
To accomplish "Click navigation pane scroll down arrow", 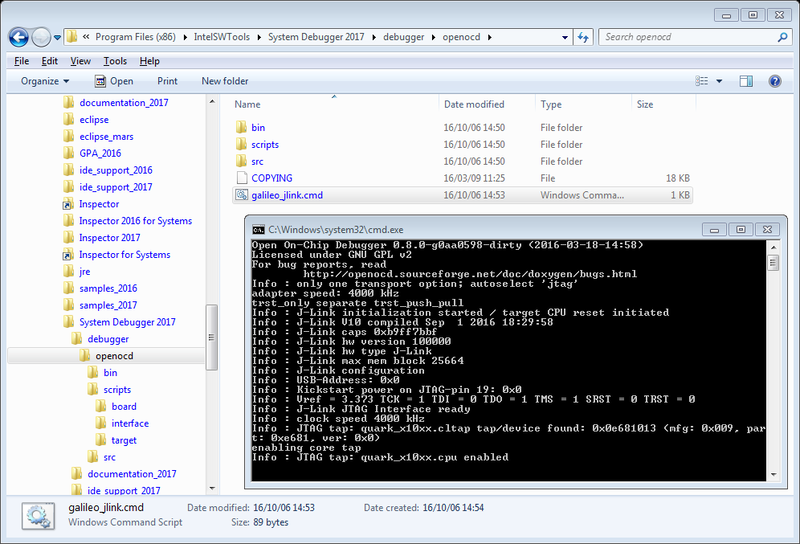I will click(212, 488).
